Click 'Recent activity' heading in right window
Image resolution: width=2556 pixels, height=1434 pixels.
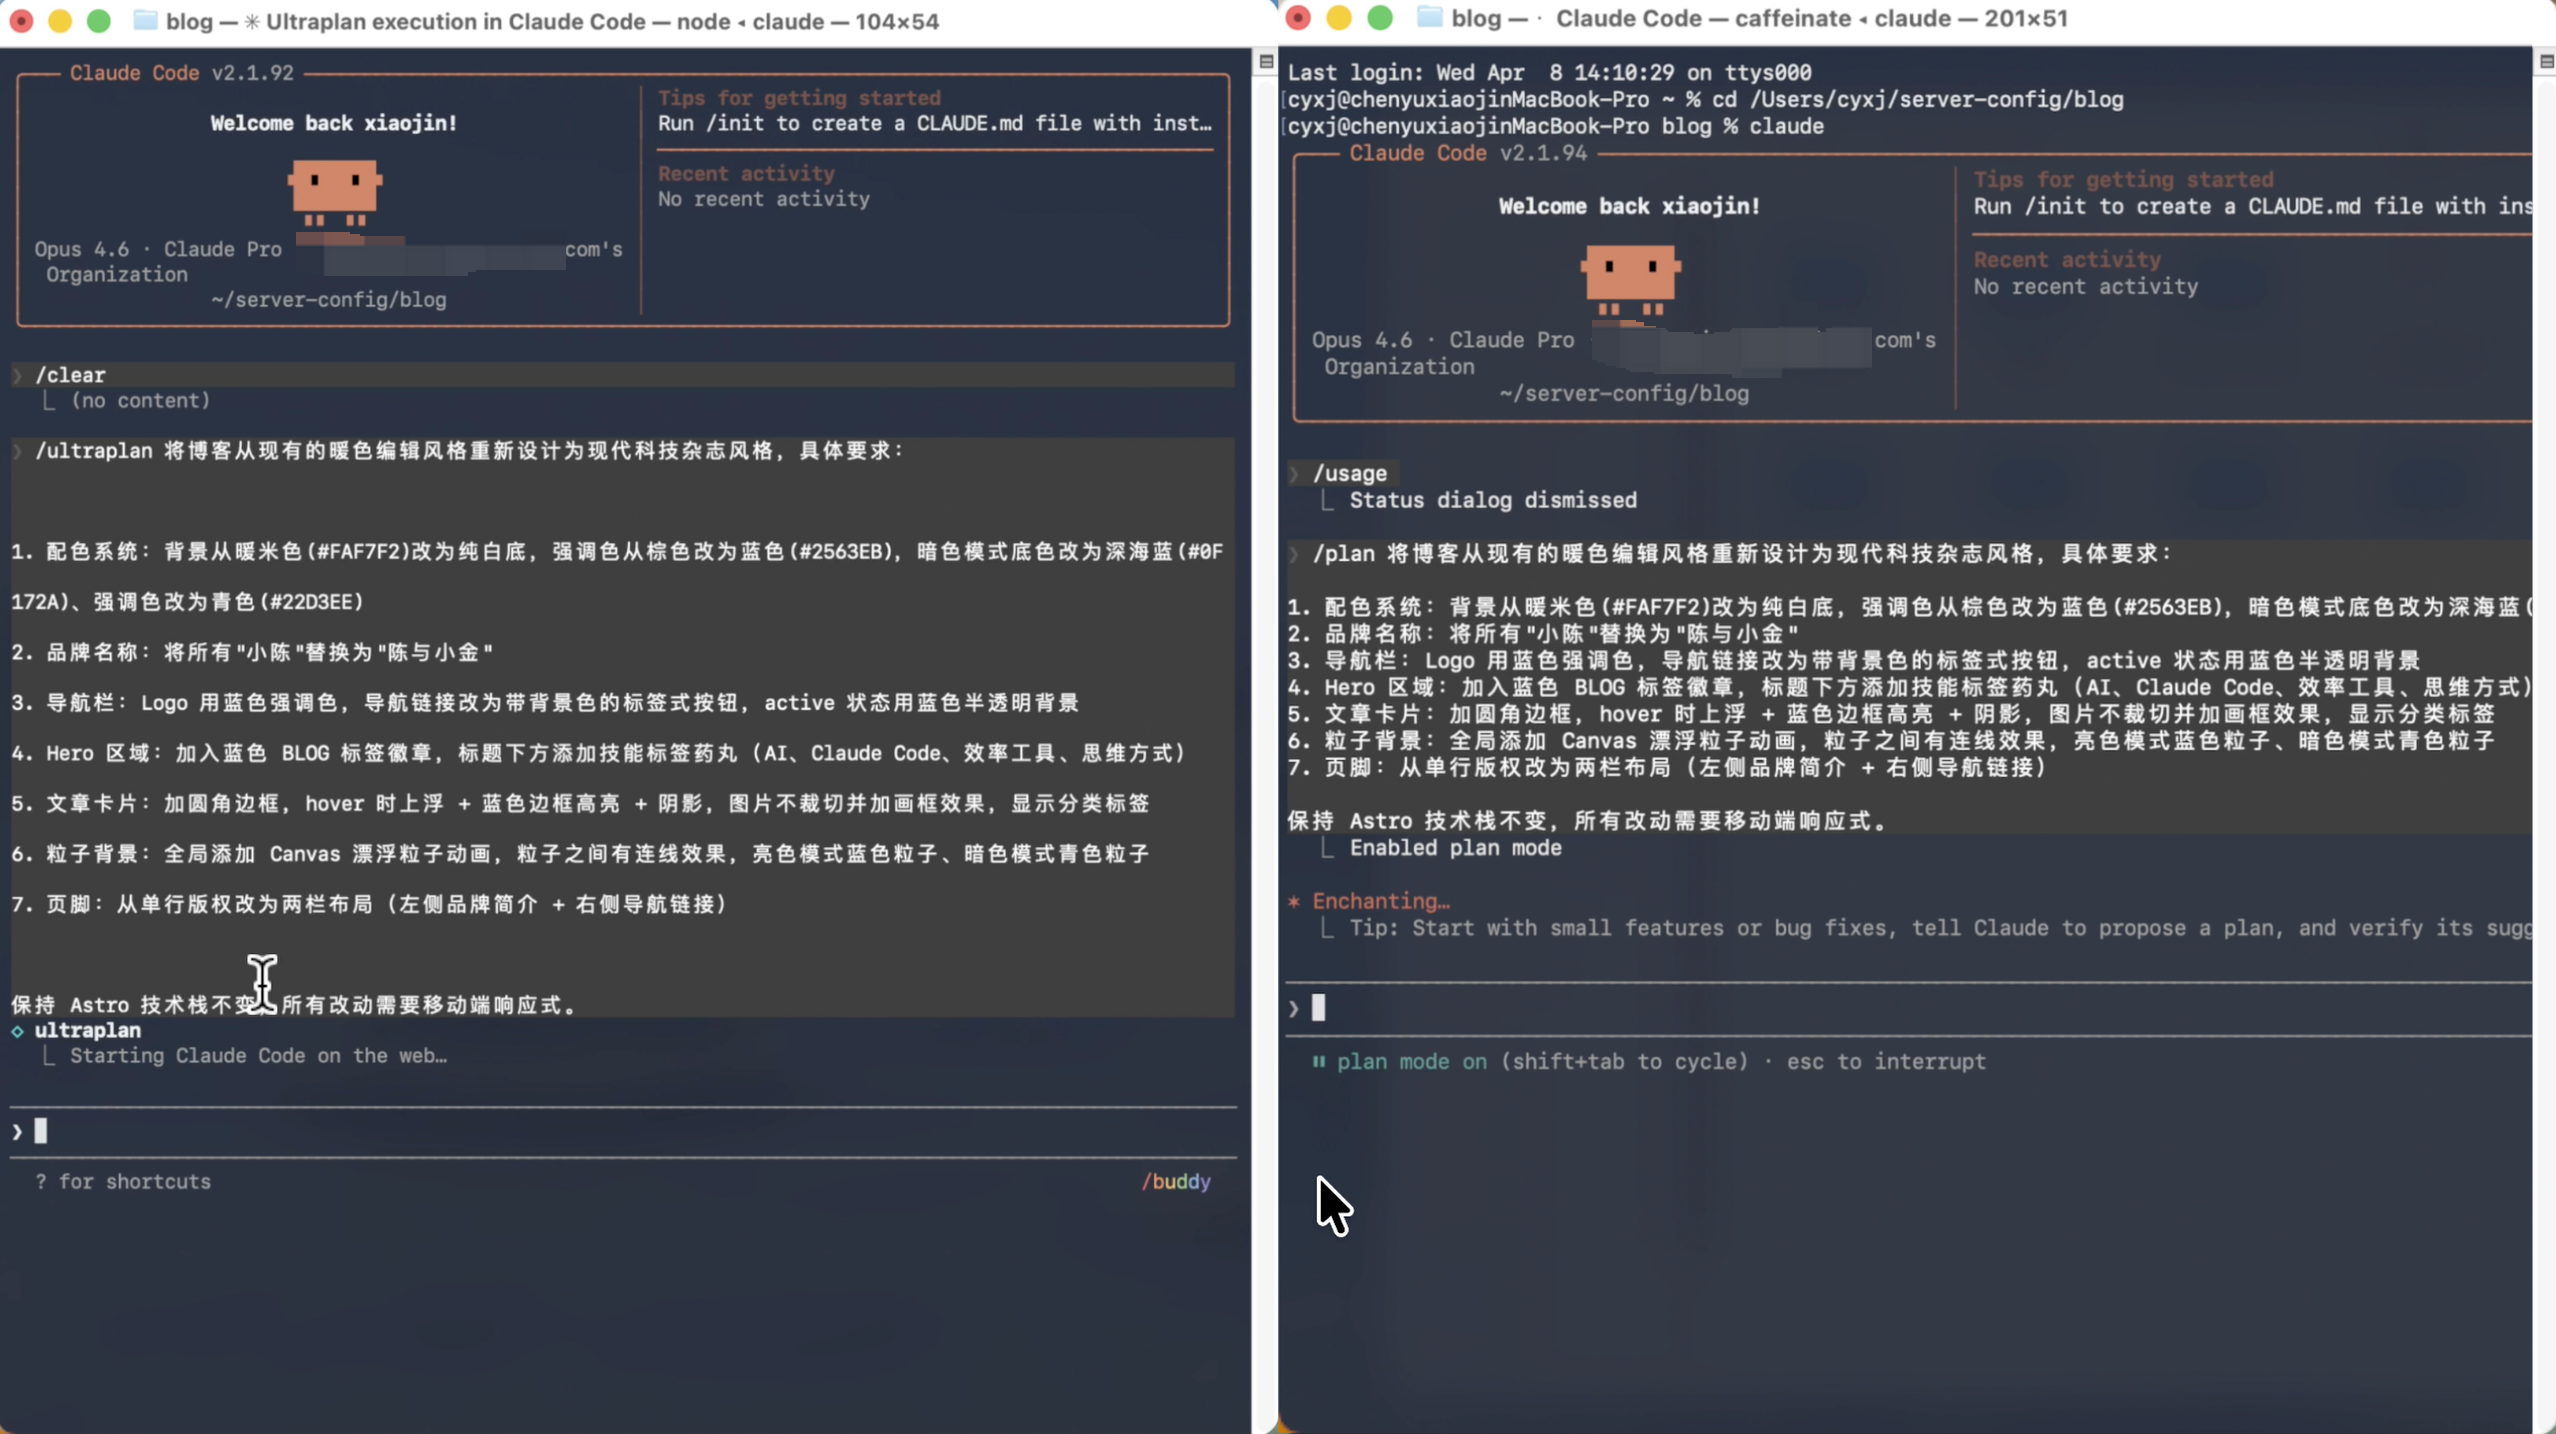pyautogui.click(x=2067, y=260)
